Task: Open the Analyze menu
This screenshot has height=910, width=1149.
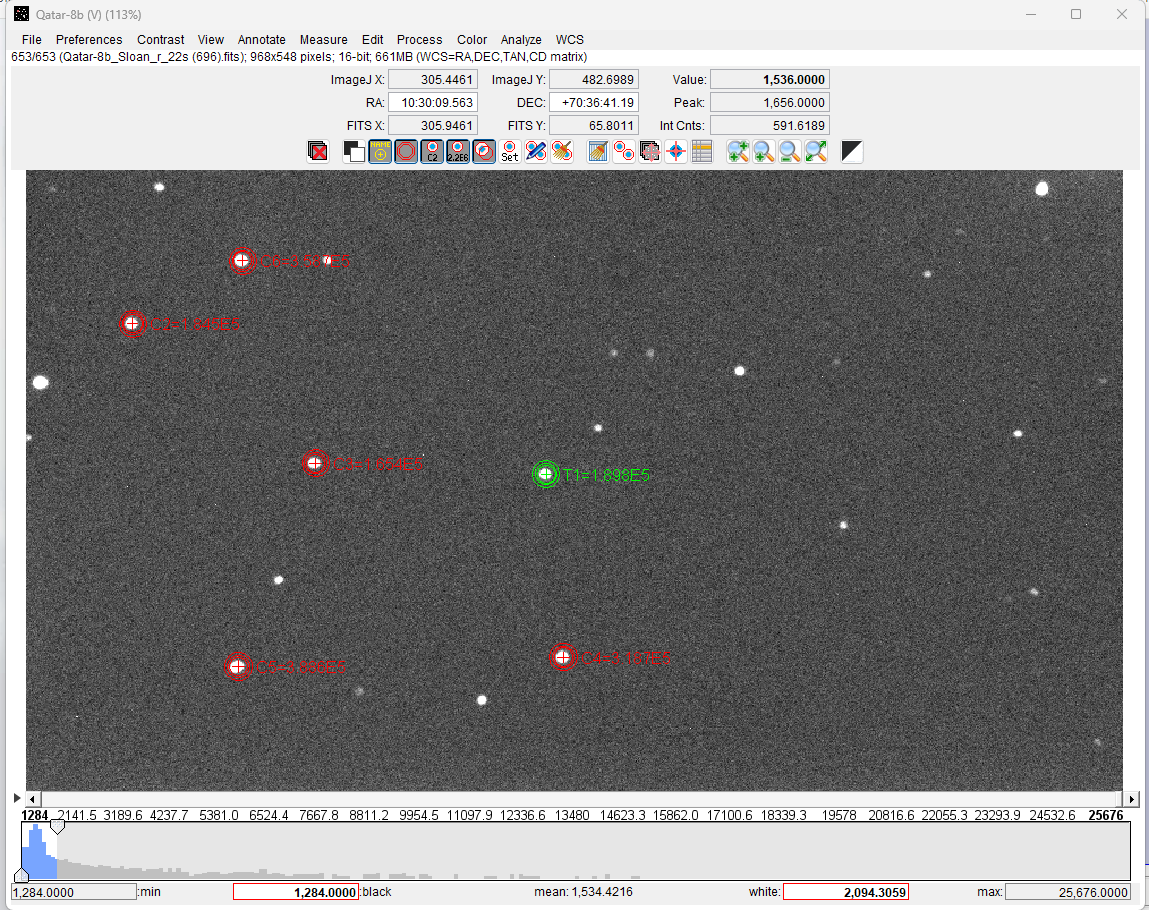Action: tap(521, 40)
